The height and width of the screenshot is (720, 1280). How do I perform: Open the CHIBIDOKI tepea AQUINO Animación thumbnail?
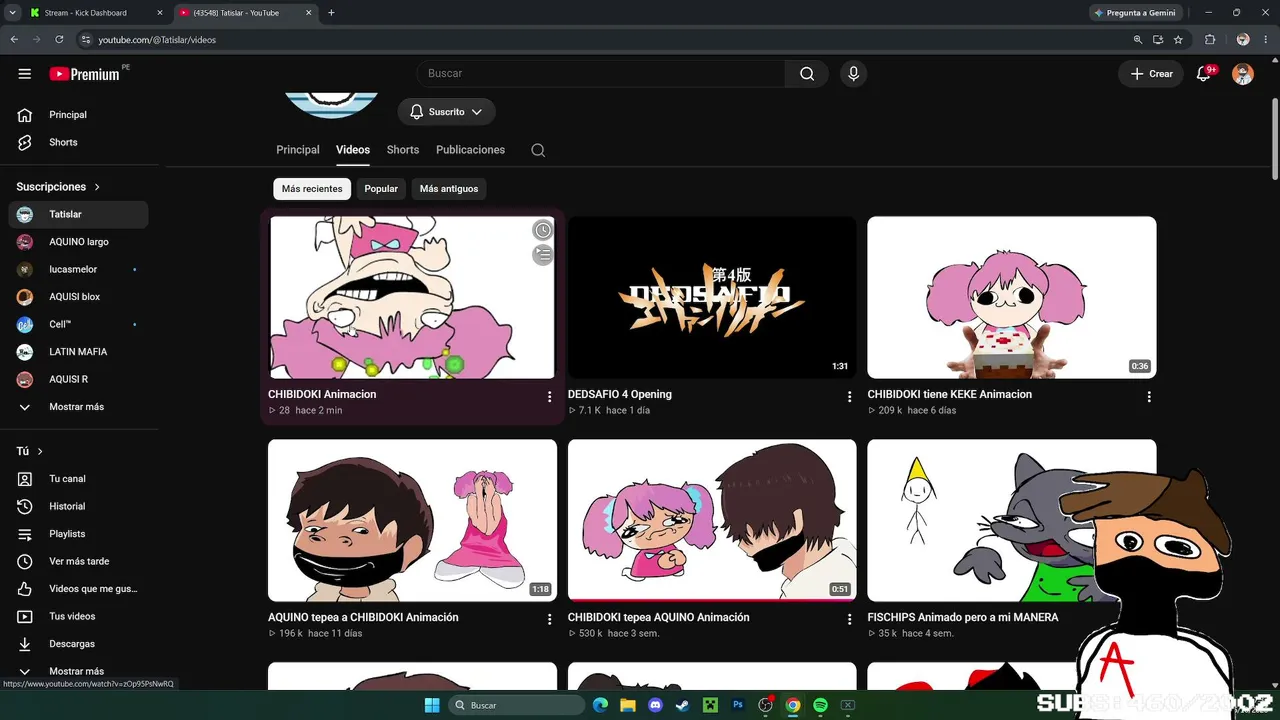(x=712, y=521)
